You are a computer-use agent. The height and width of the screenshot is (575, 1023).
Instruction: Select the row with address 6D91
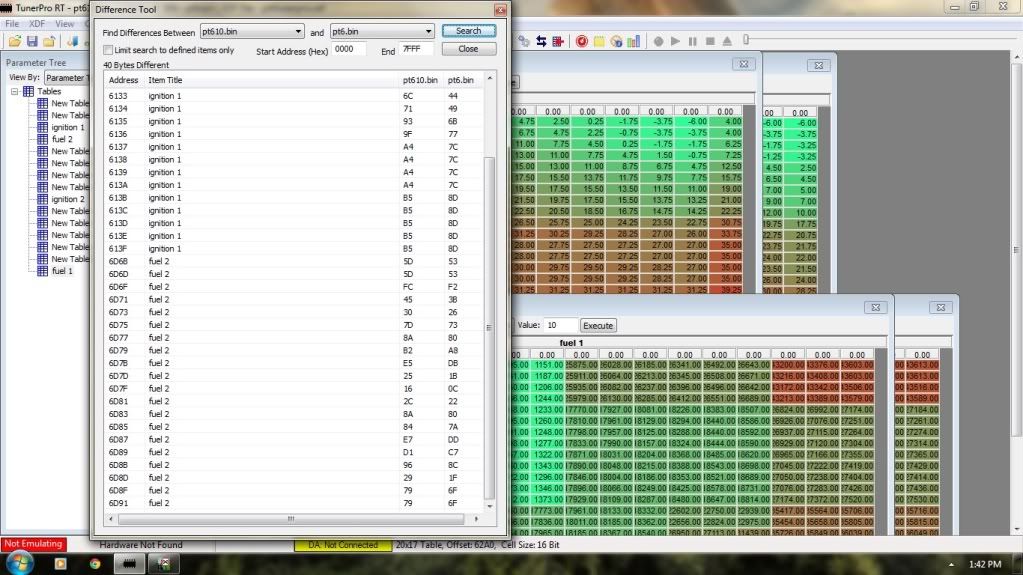pos(294,503)
